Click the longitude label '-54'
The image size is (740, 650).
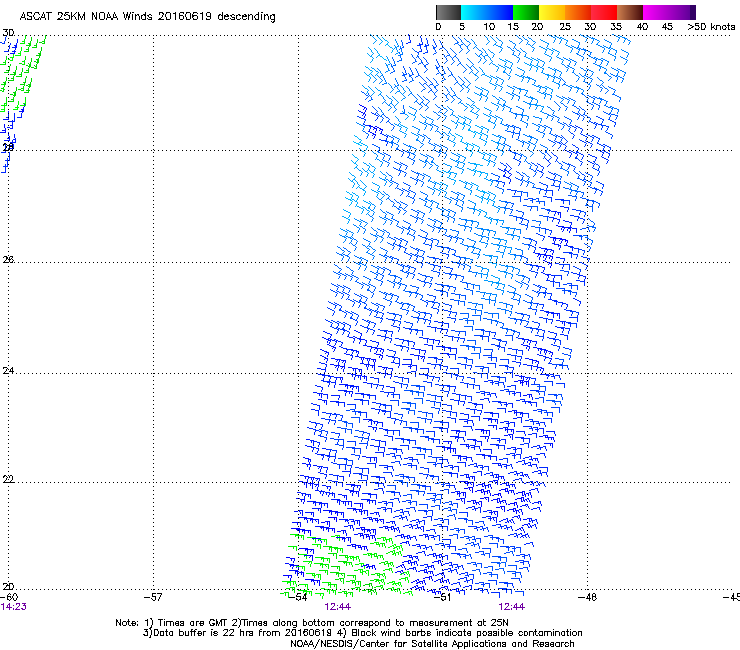pos(298,597)
